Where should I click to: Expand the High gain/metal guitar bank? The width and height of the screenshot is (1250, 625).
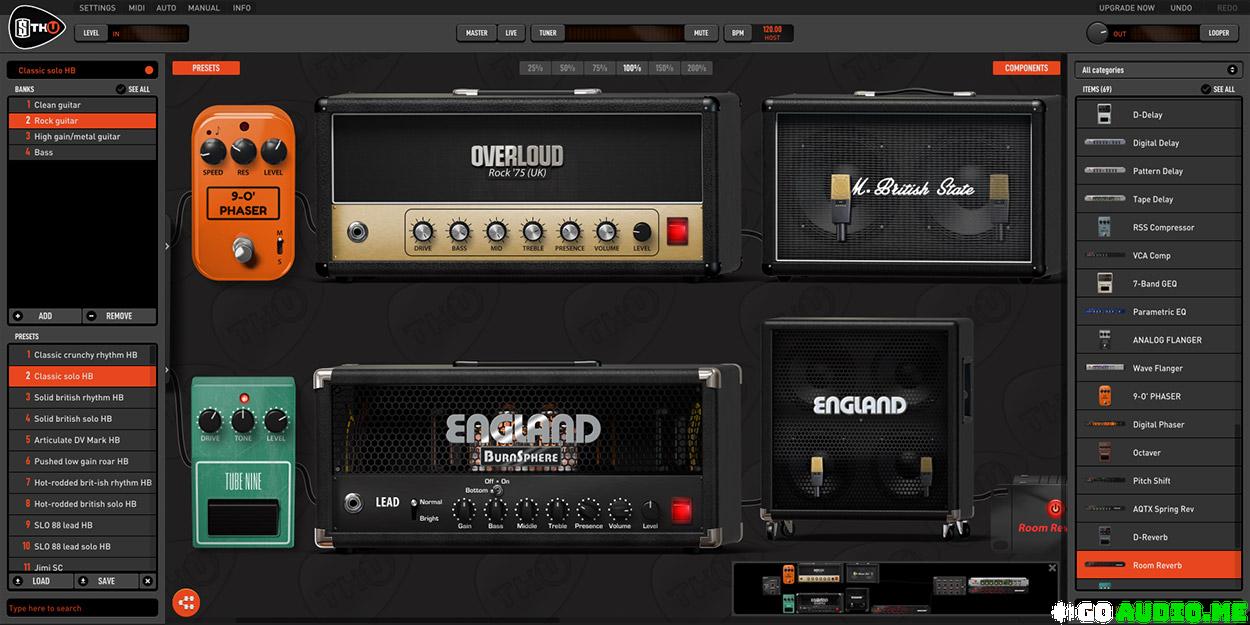click(x=82, y=136)
